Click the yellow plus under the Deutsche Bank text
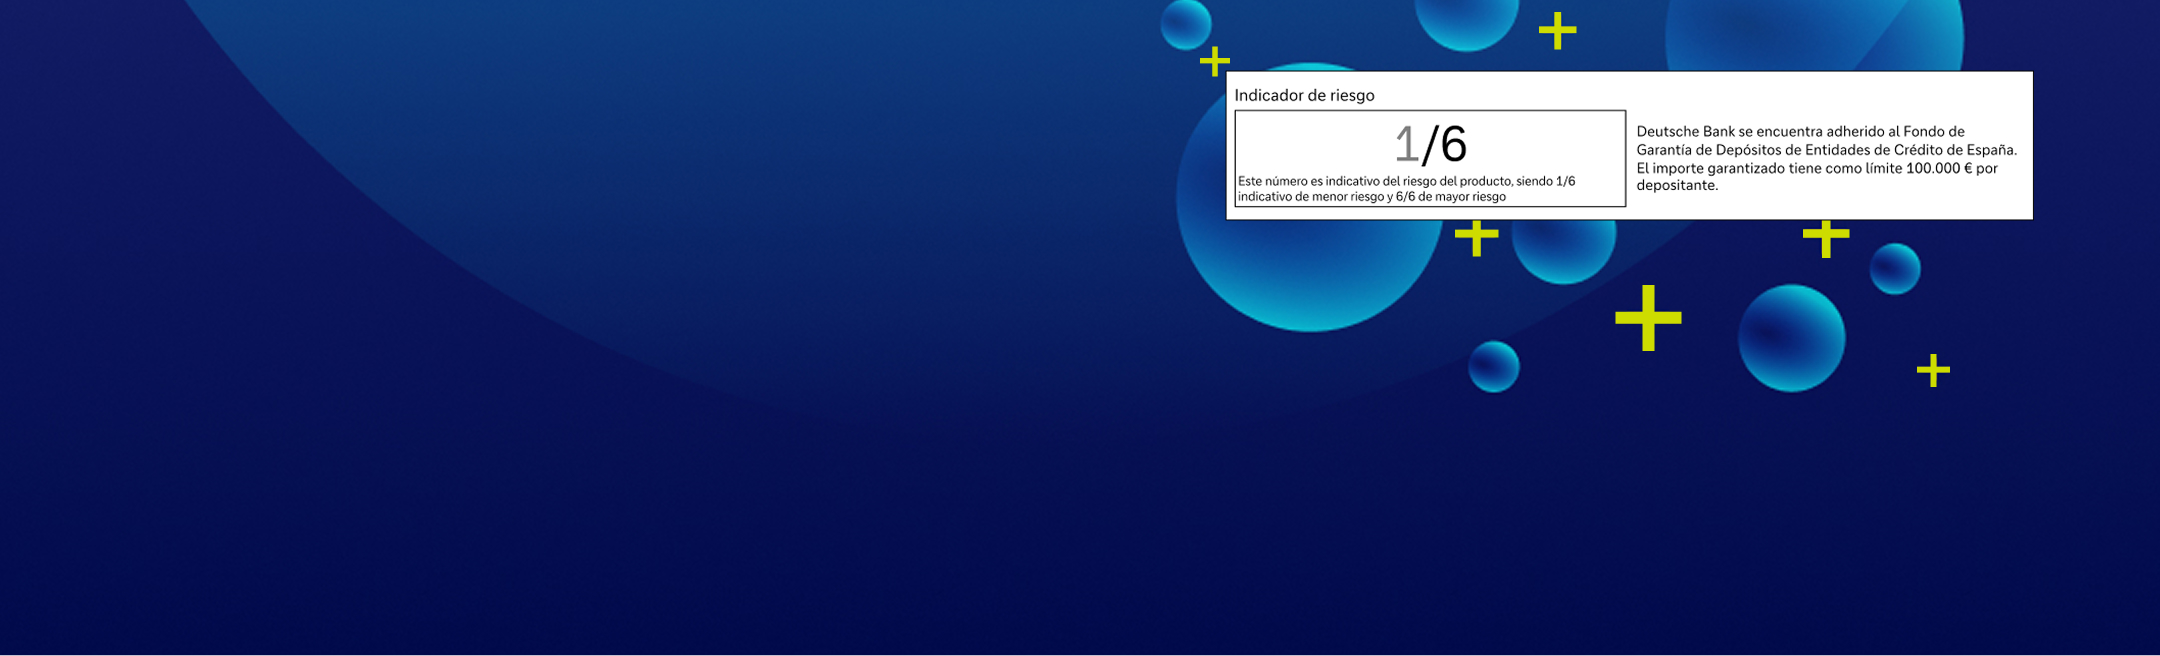Image resolution: width=2160 pixels, height=656 pixels. 1826,238
